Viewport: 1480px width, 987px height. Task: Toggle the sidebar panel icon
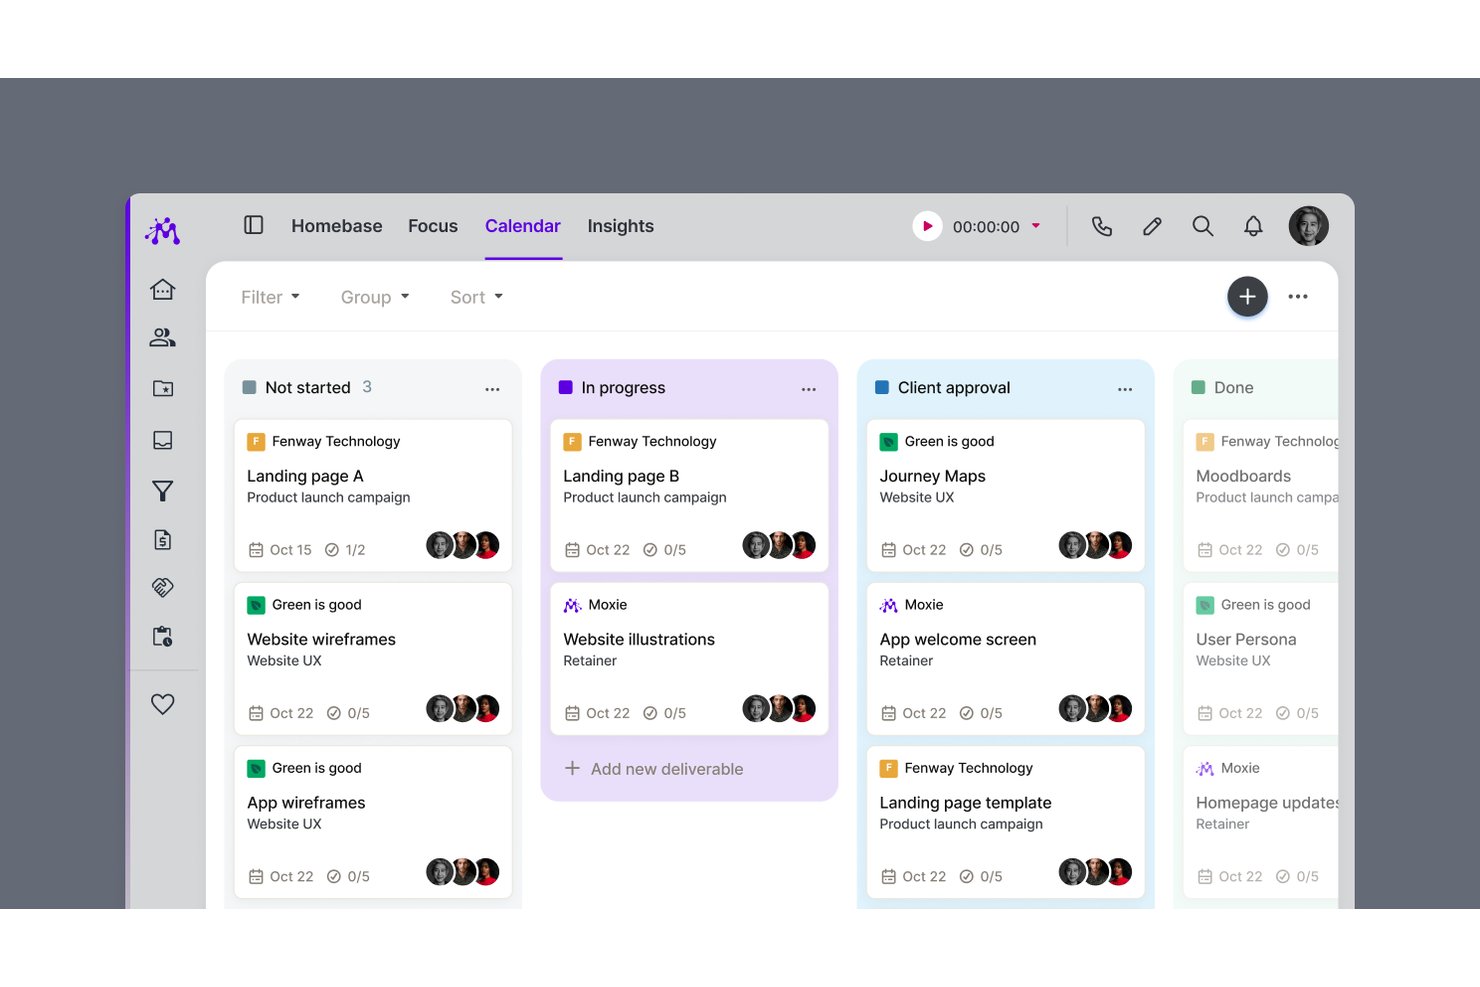(254, 225)
